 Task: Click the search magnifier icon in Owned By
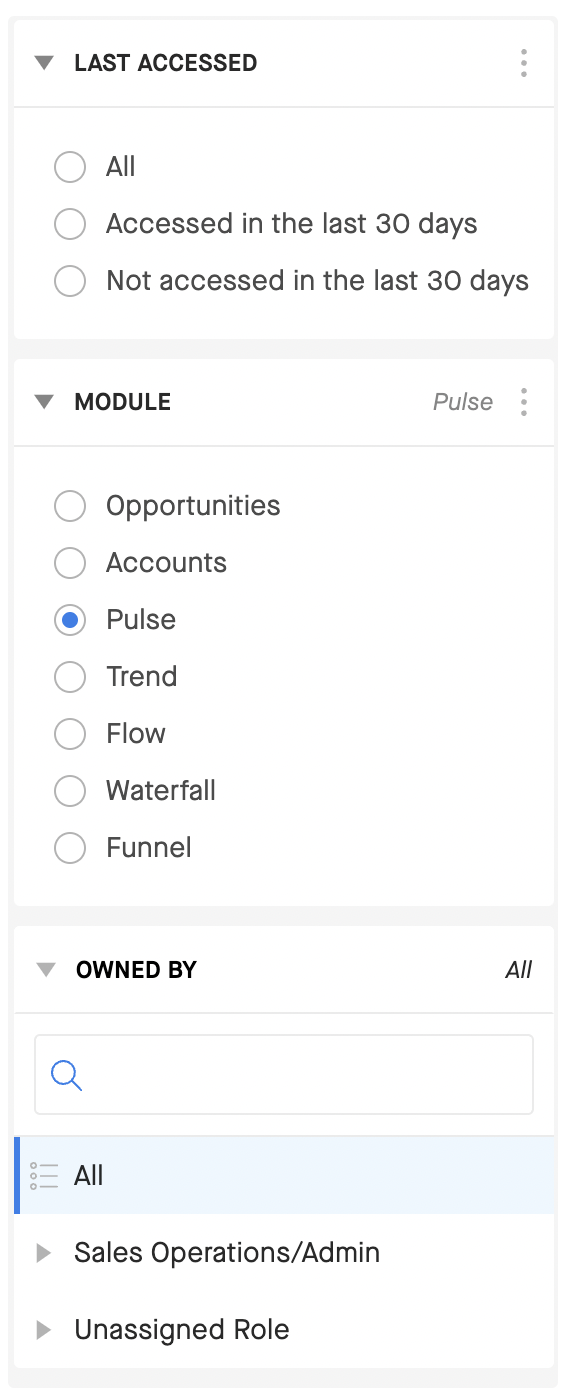pyautogui.click(x=66, y=1075)
